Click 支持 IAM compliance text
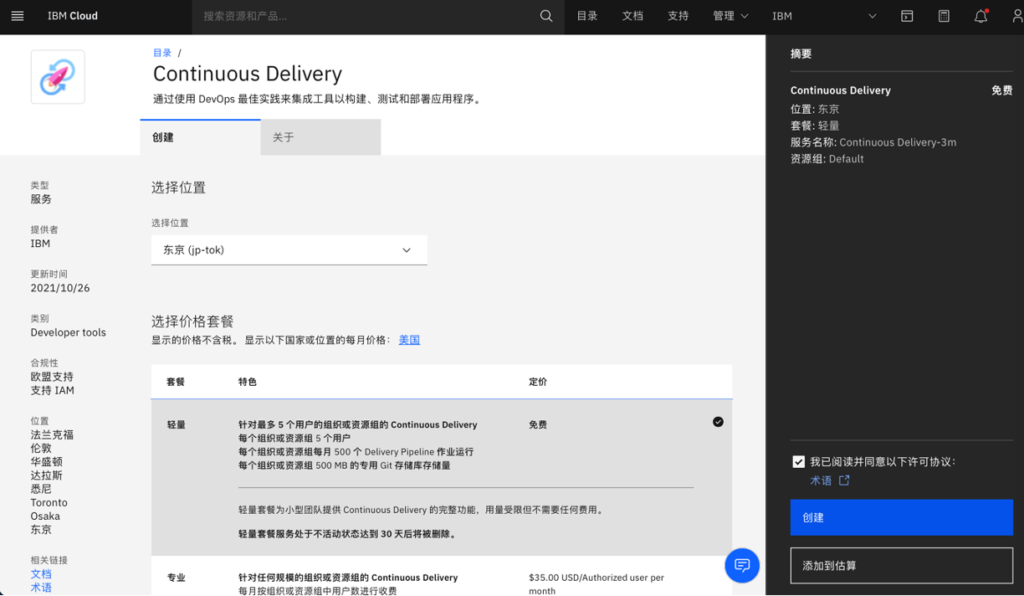1024x596 pixels. (x=52, y=390)
